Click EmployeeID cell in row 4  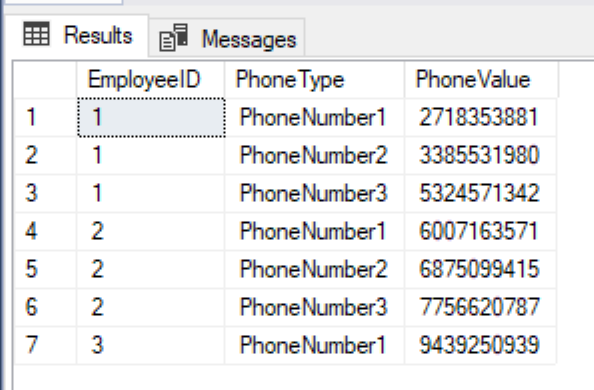150,231
